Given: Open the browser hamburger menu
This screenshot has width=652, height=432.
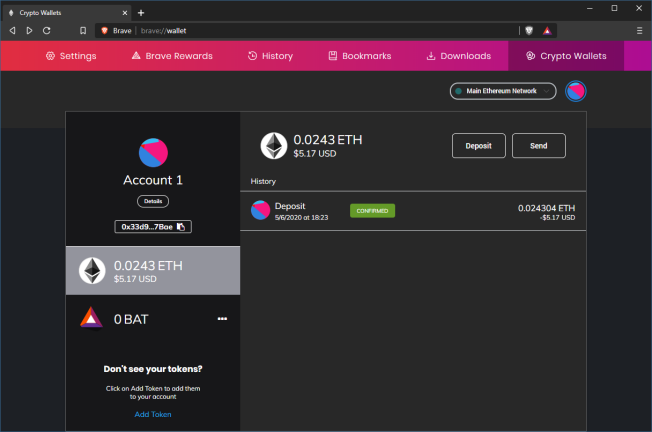Looking at the screenshot, I should [639, 30].
